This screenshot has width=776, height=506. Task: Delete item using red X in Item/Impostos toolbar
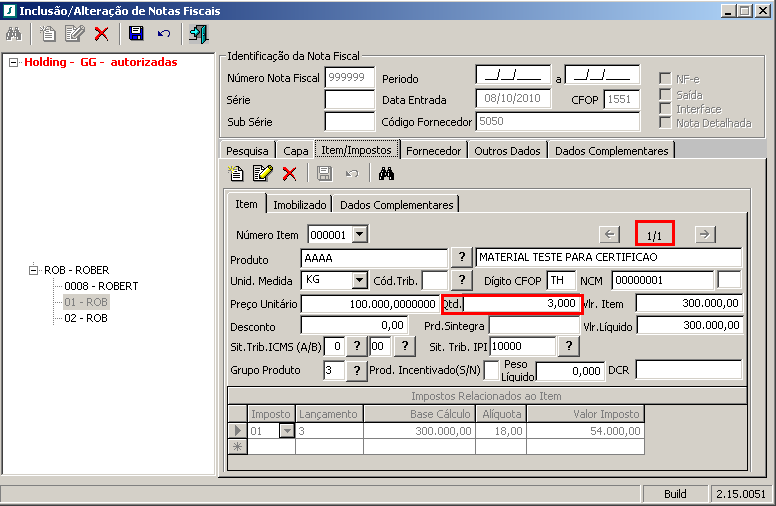[x=290, y=174]
